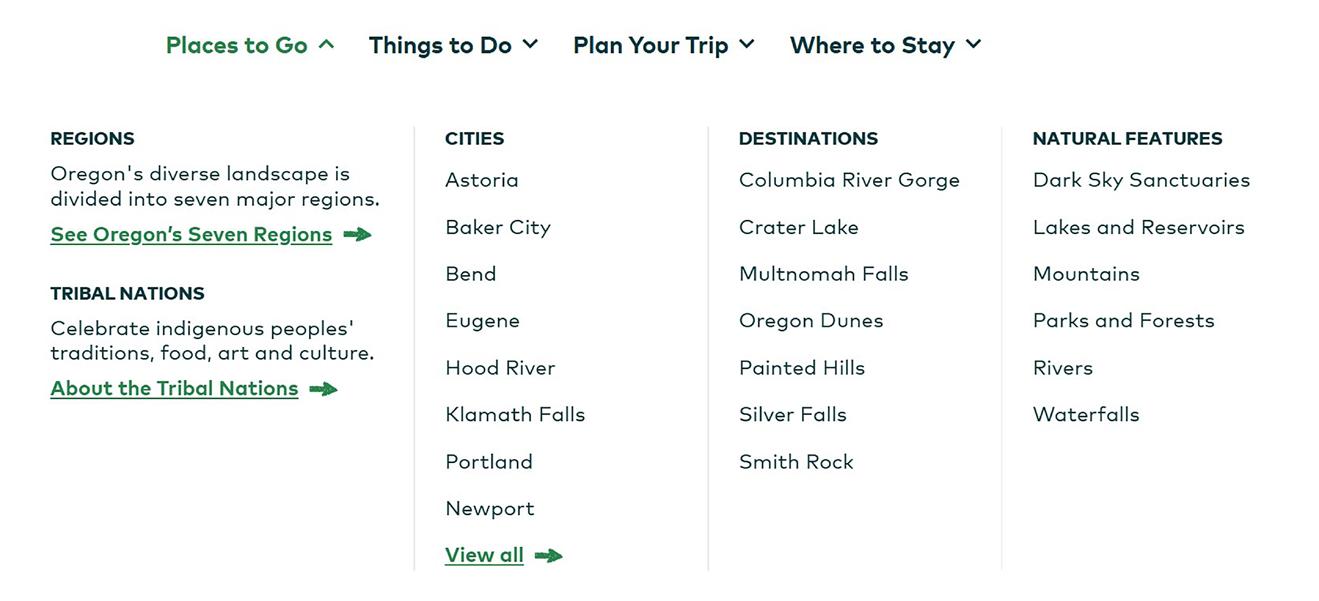Go to the Hood River city page

[500, 368]
